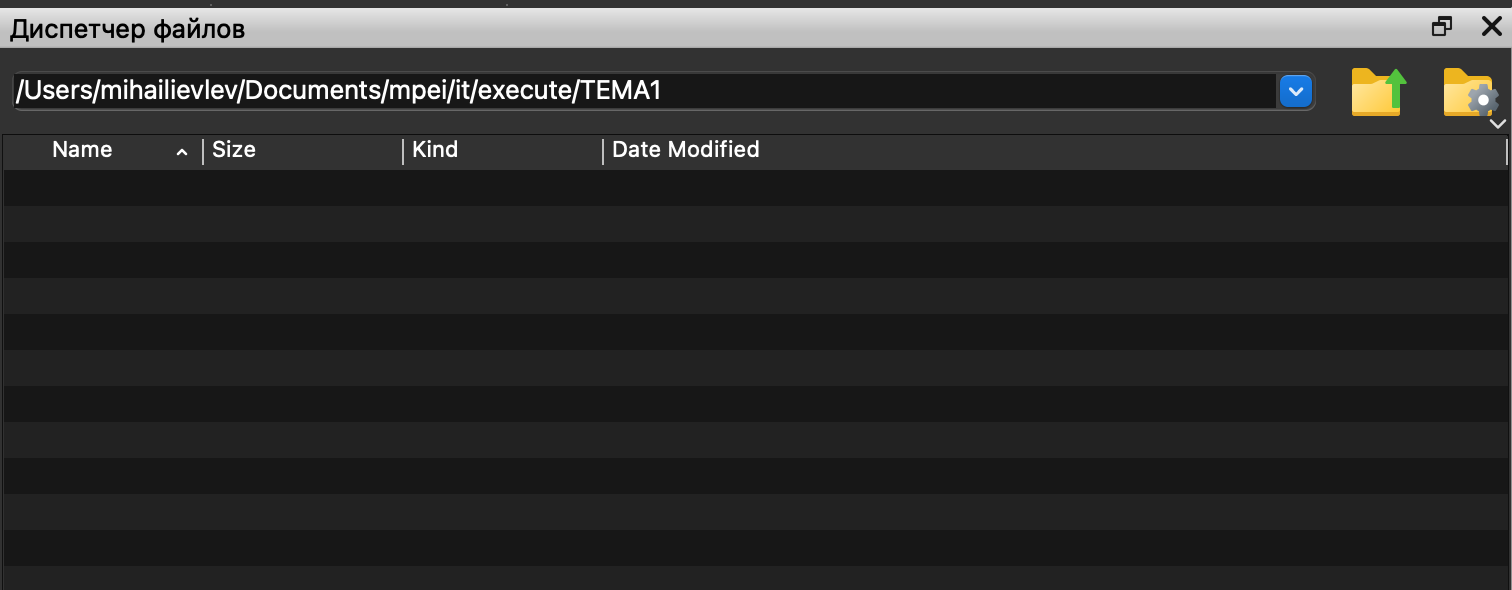Toggle the sort arrow in the Name header
The image size is (1512, 590).
point(182,152)
